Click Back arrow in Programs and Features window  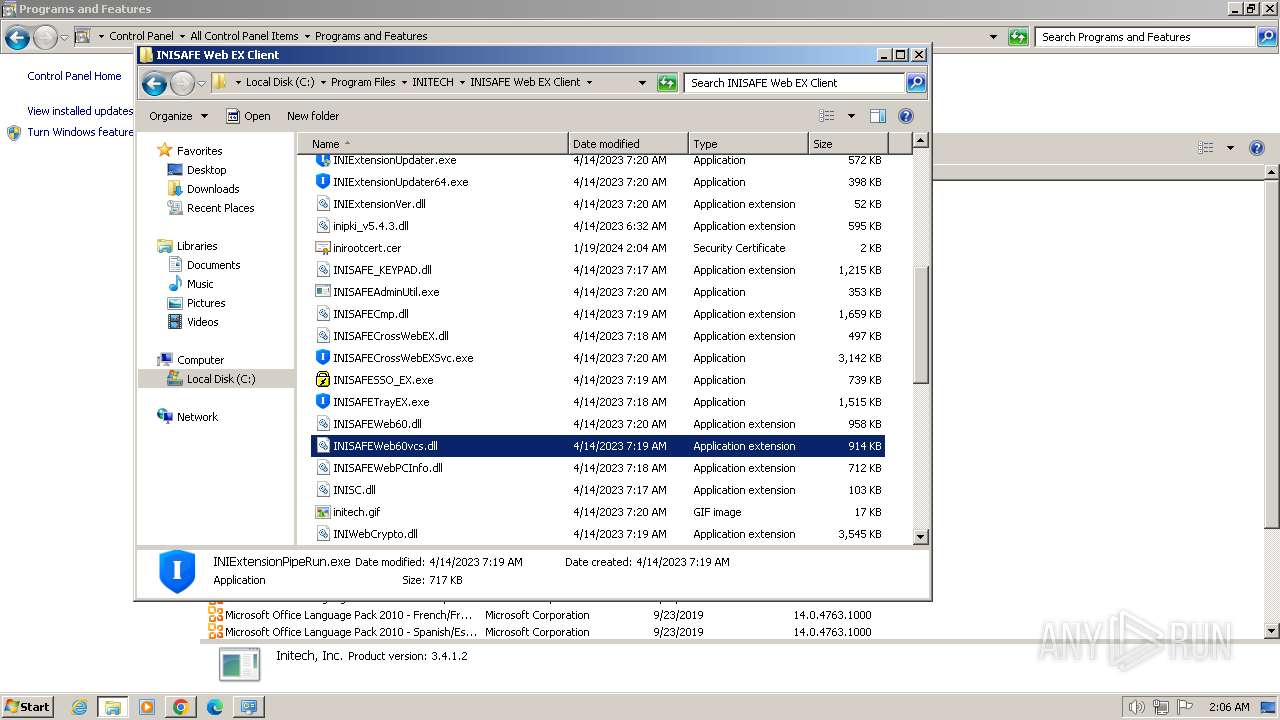[16, 38]
